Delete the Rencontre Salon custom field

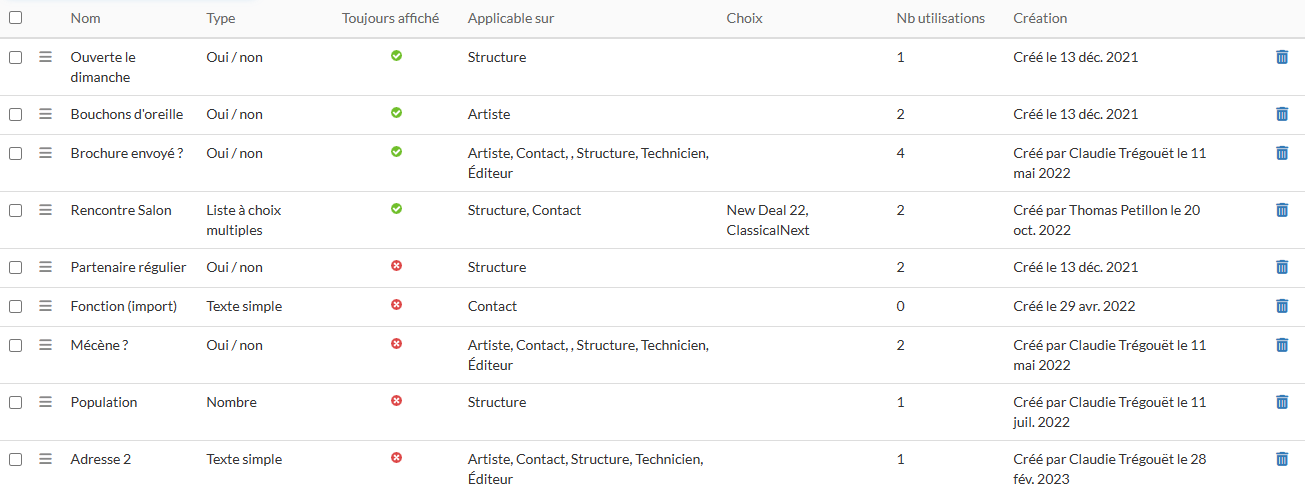pos(1282,210)
